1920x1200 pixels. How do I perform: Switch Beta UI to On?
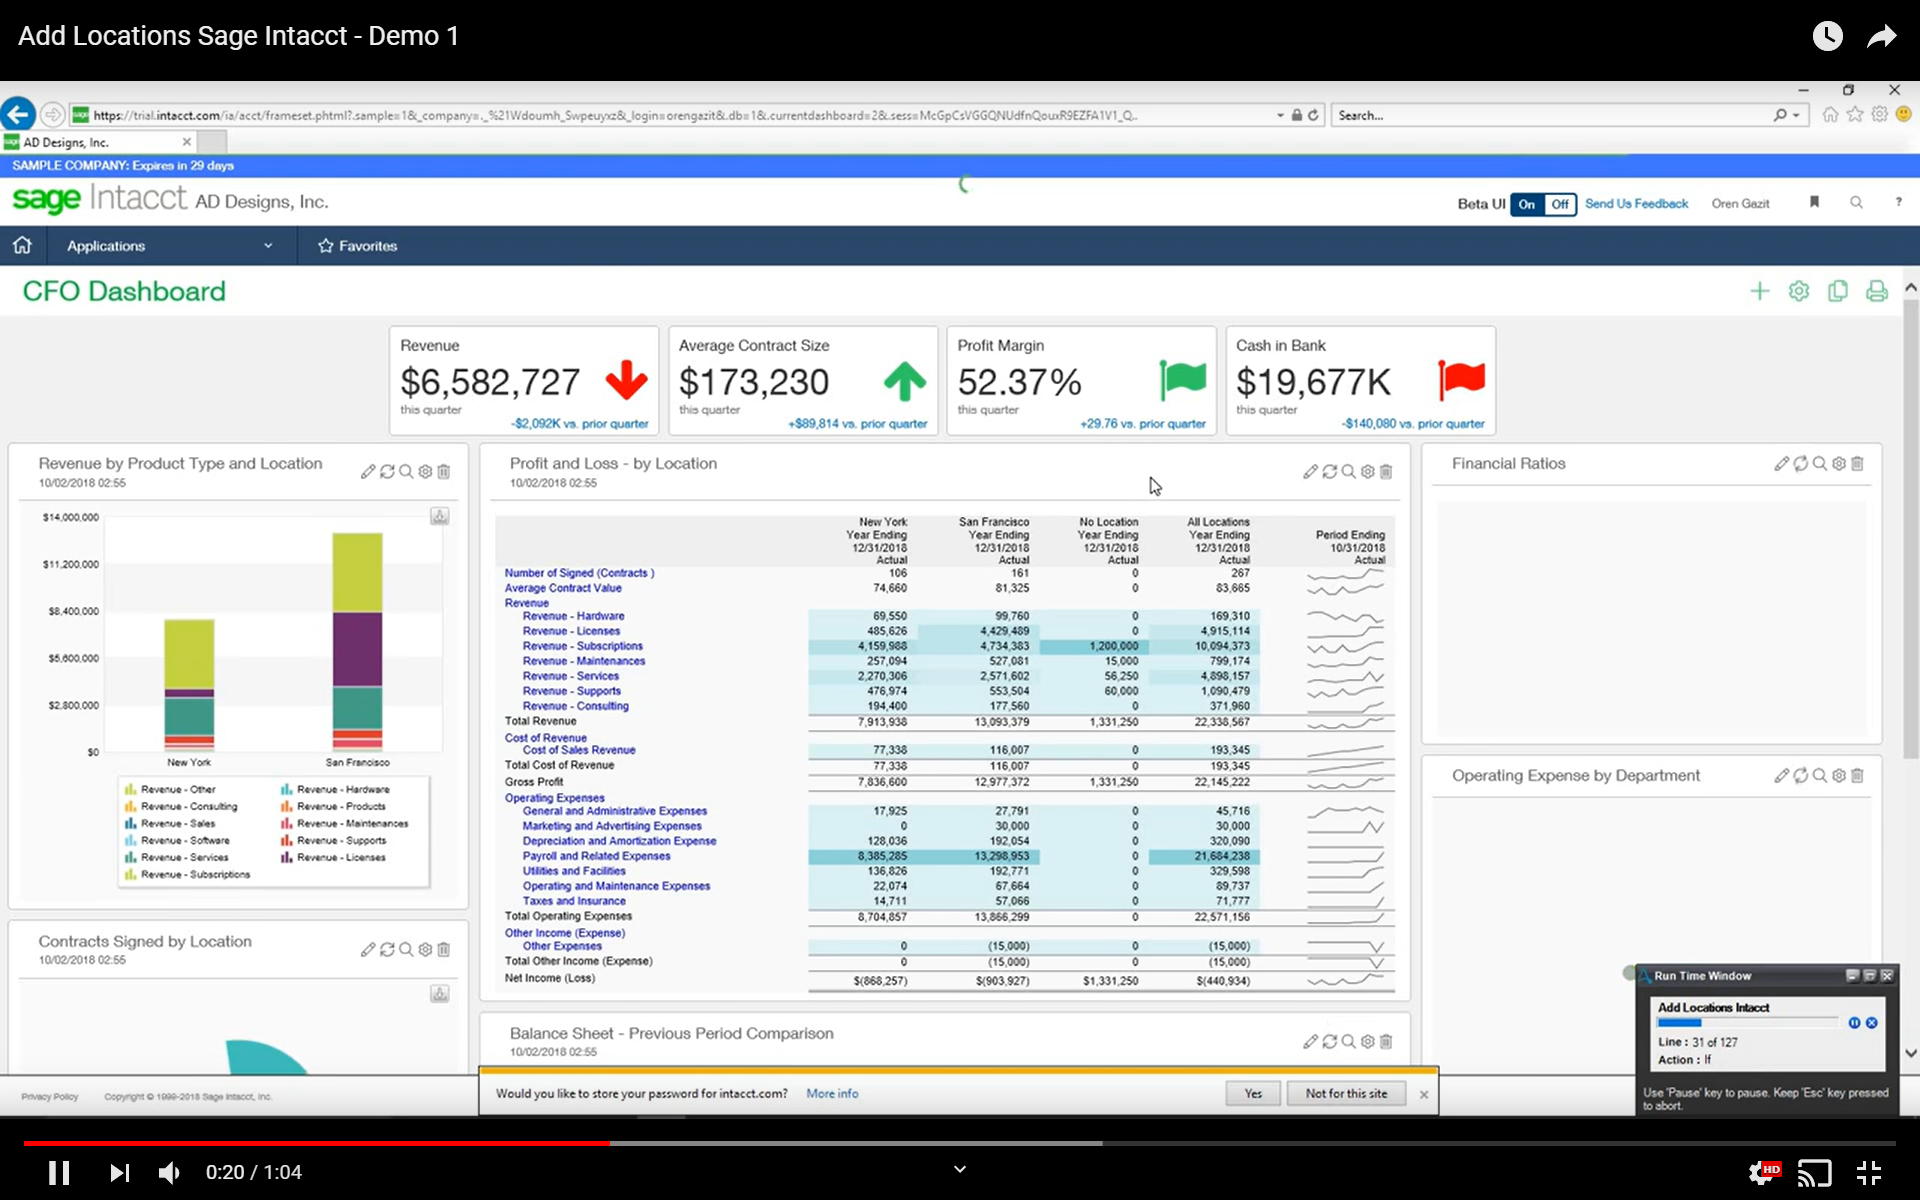tap(1527, 204)
